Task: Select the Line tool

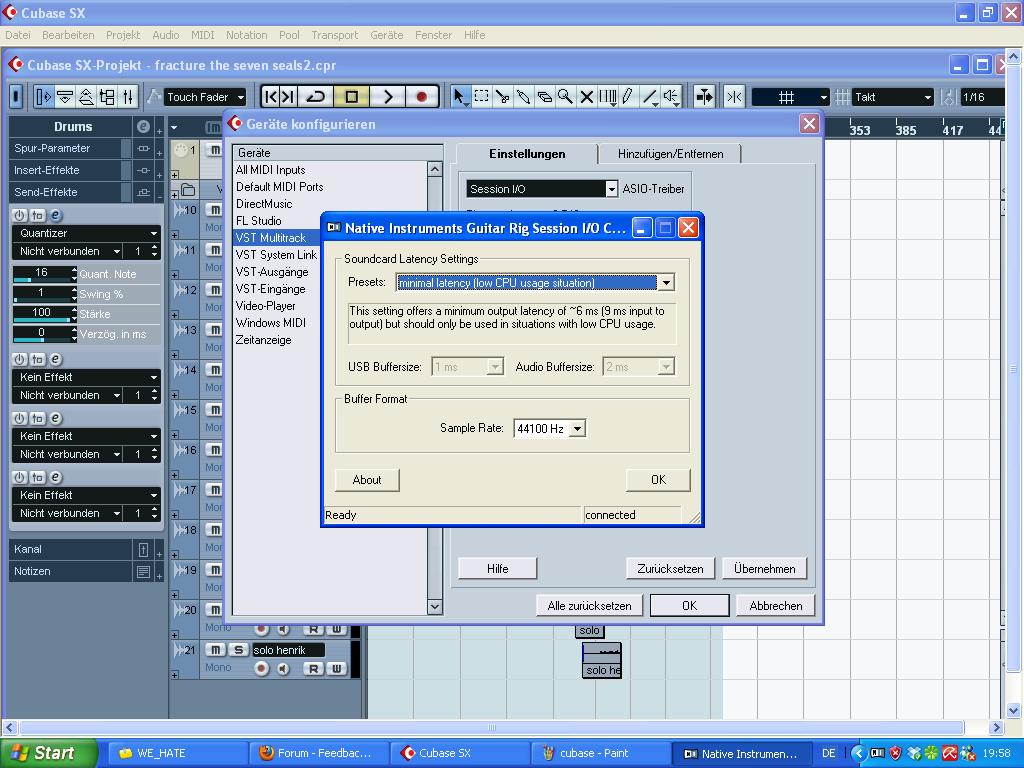Action: (x=649, y=97)
